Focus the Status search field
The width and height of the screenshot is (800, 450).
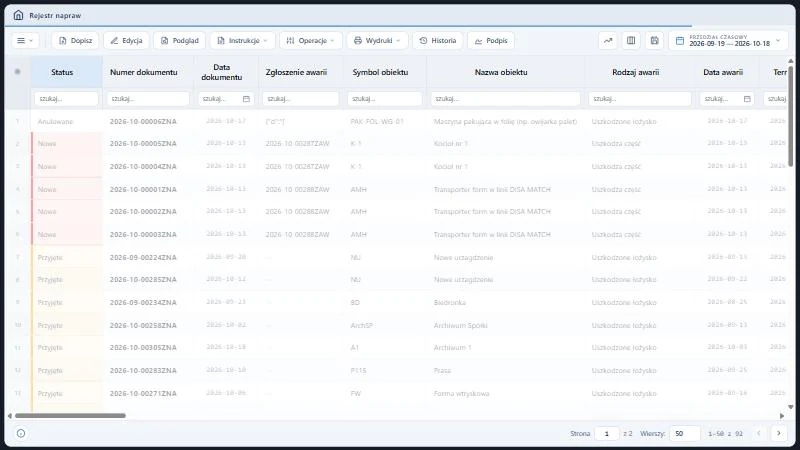[x=66, y=98]
